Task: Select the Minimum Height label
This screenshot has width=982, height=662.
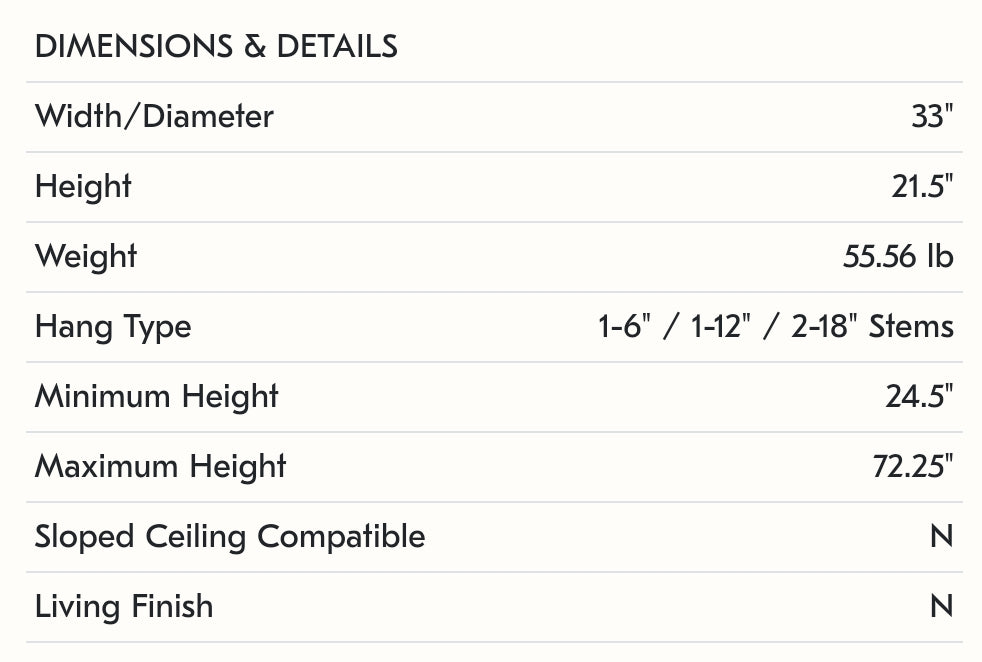Action: [x=157, y=397]
